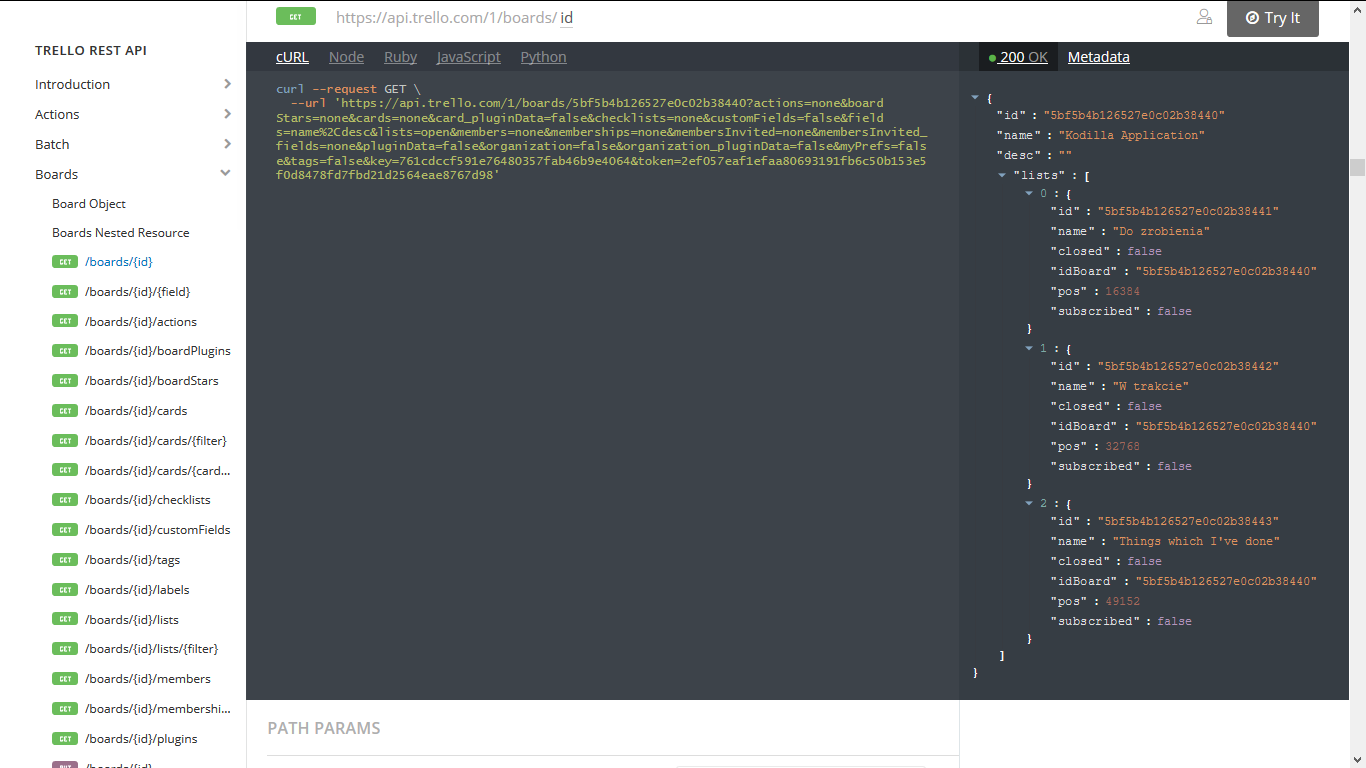Click the pos value 49152
Image resolution: width=1366 pixels, height=768 pixels.
tap(1122, 601)
